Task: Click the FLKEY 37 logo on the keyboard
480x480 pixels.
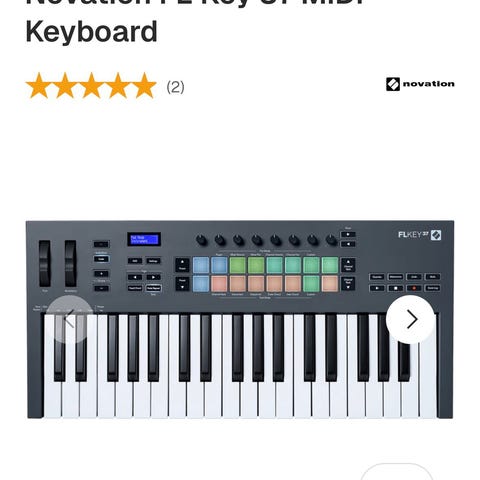Action: [x=419, y=235]
